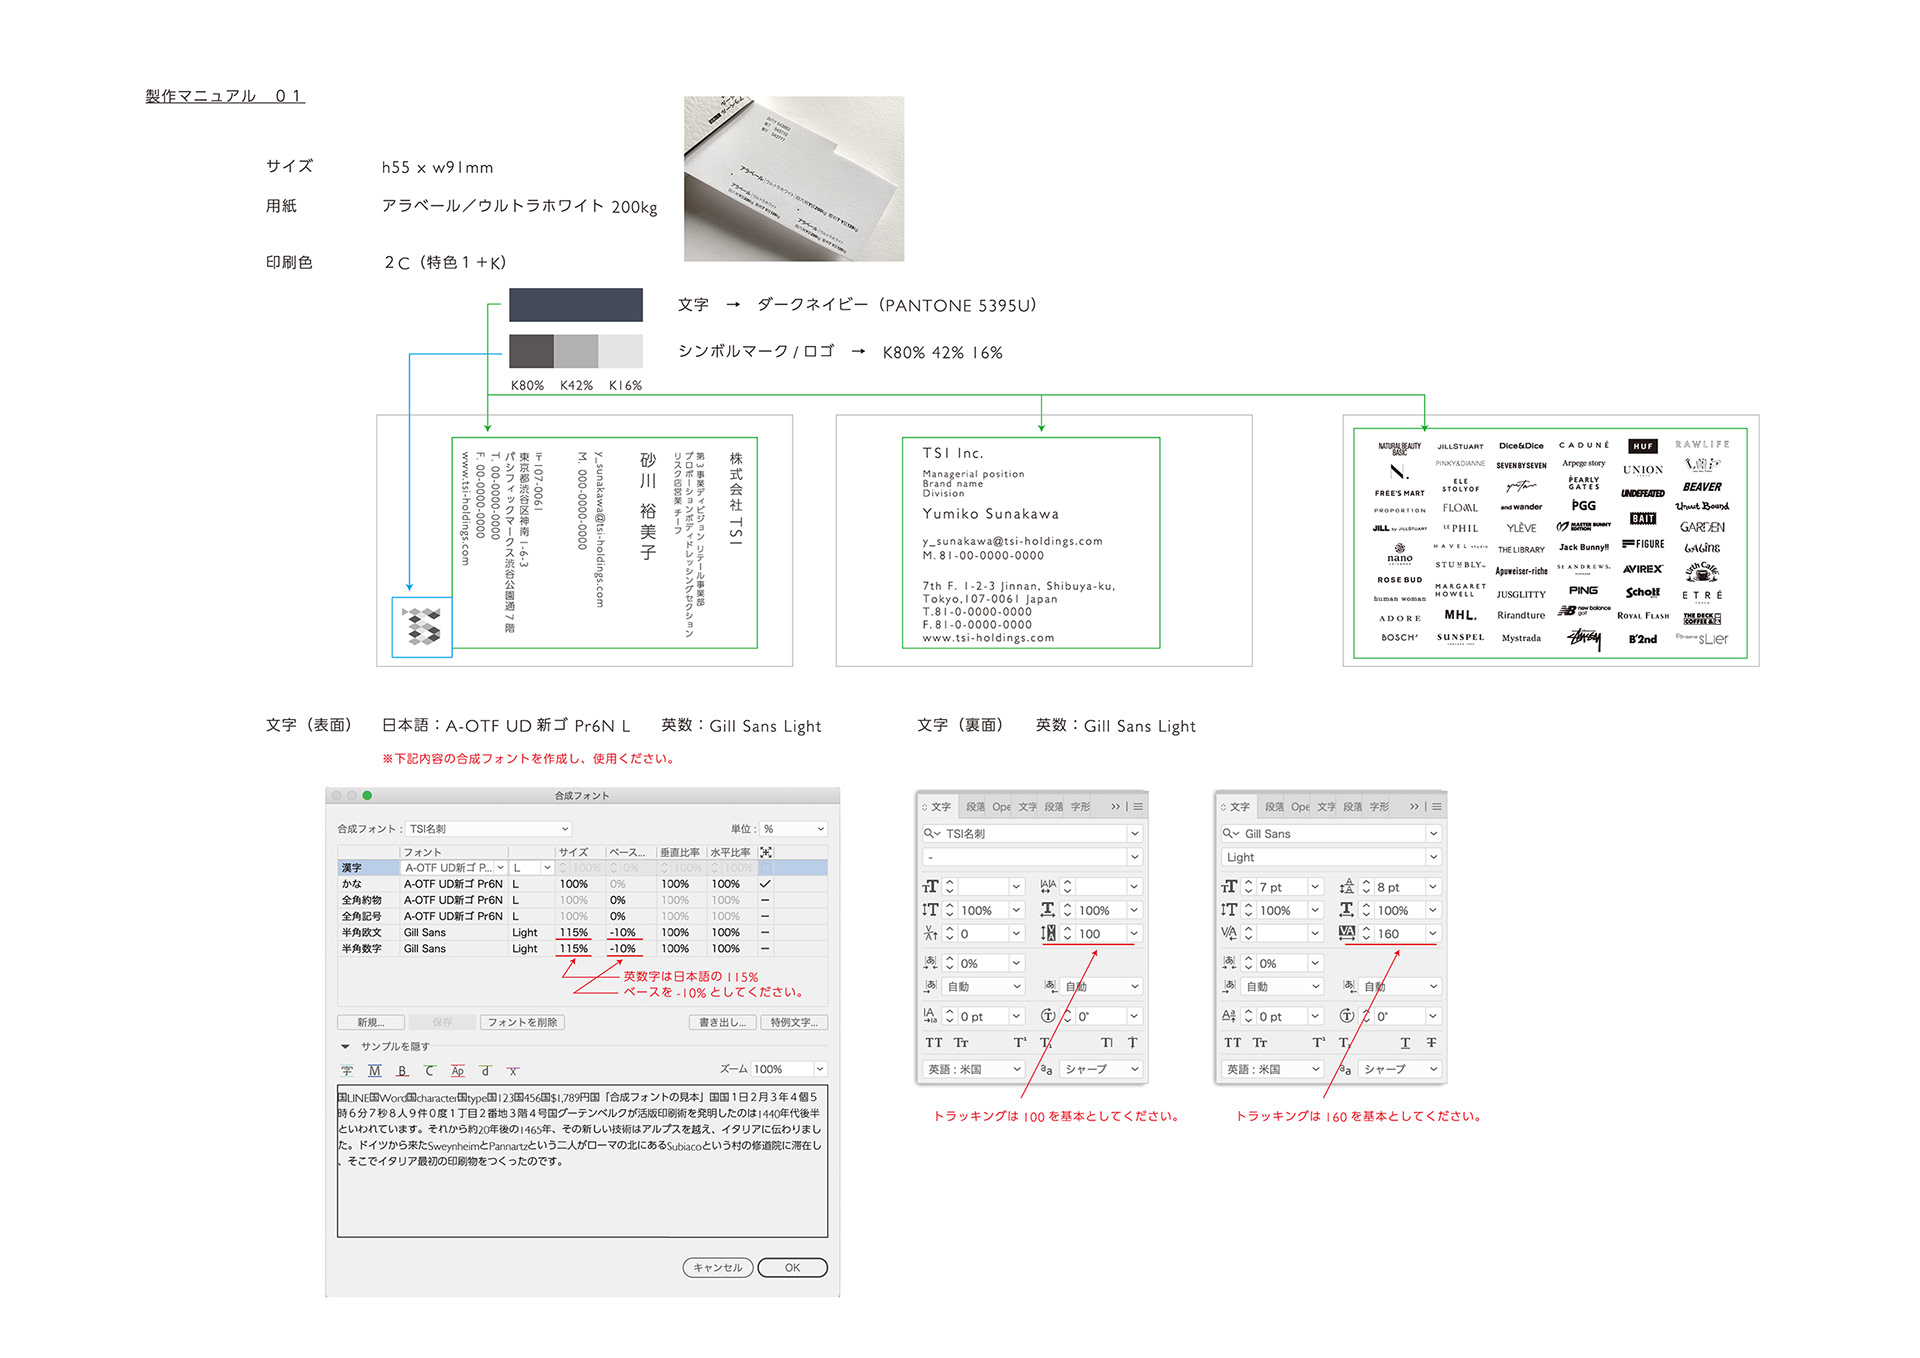The width and height of the screenshot is (1920, 1358).
Task: Click the blue M sample guide icon
Action: pyautogui.click(x=374, y=1071)
